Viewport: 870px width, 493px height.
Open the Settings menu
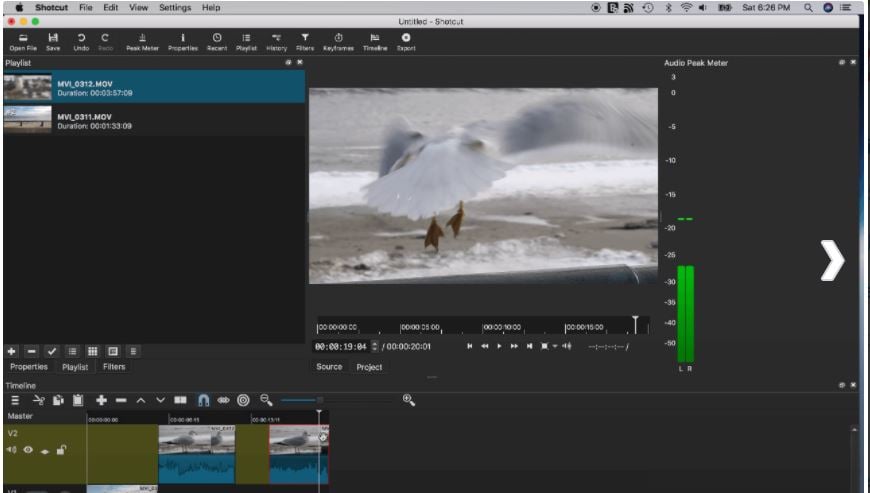175,7
